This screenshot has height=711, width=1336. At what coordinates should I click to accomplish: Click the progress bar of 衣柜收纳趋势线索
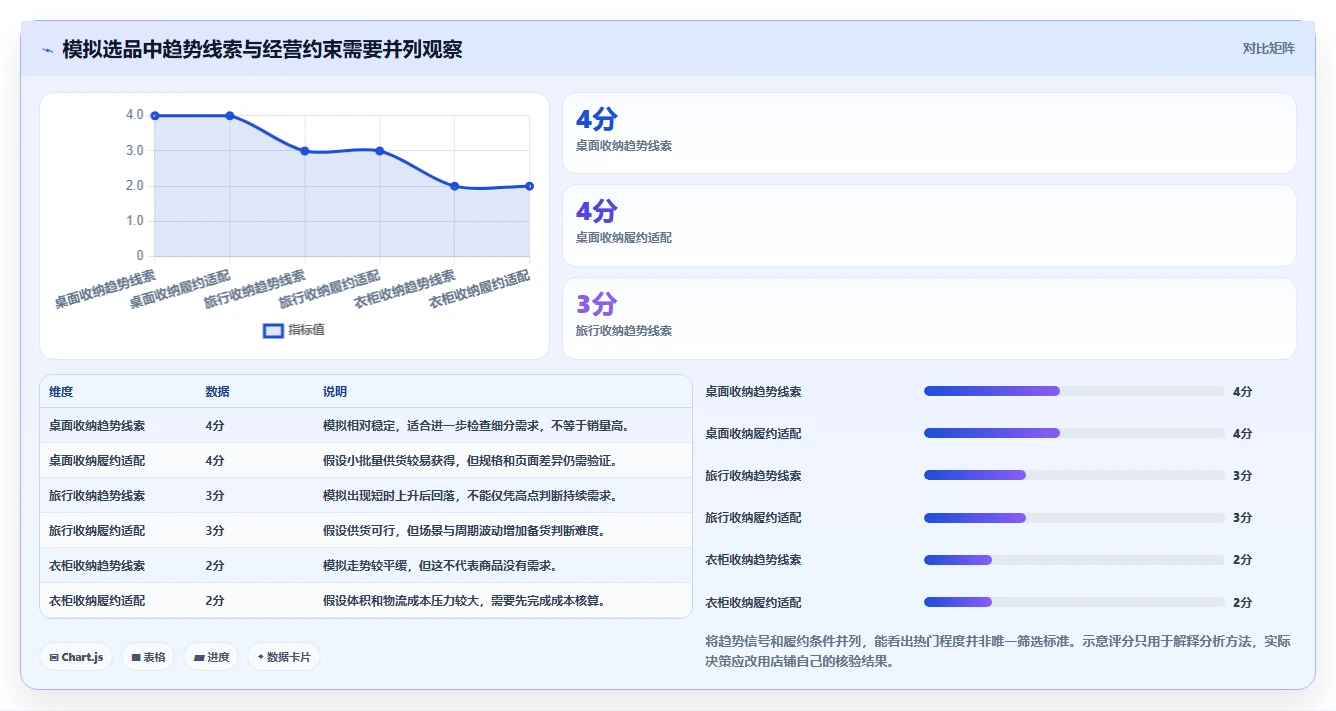[1074, 560]
